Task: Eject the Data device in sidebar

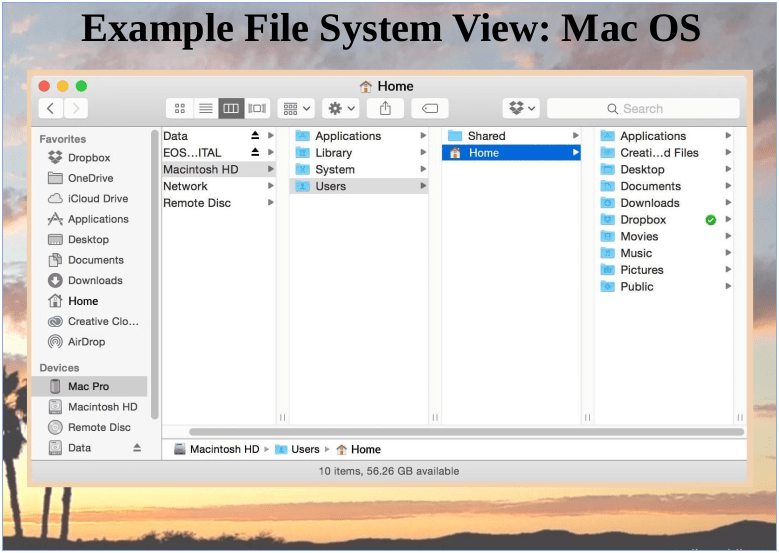Action: tap(137, 449)
